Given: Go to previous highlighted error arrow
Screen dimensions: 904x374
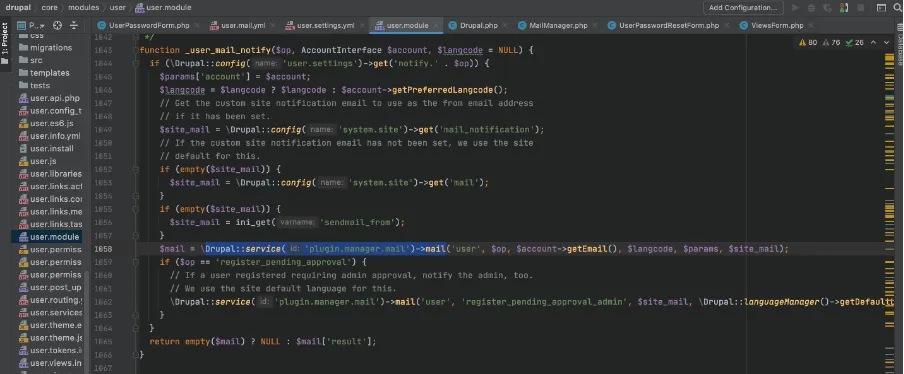Looking at the screenshot, I should coord(873,42).
